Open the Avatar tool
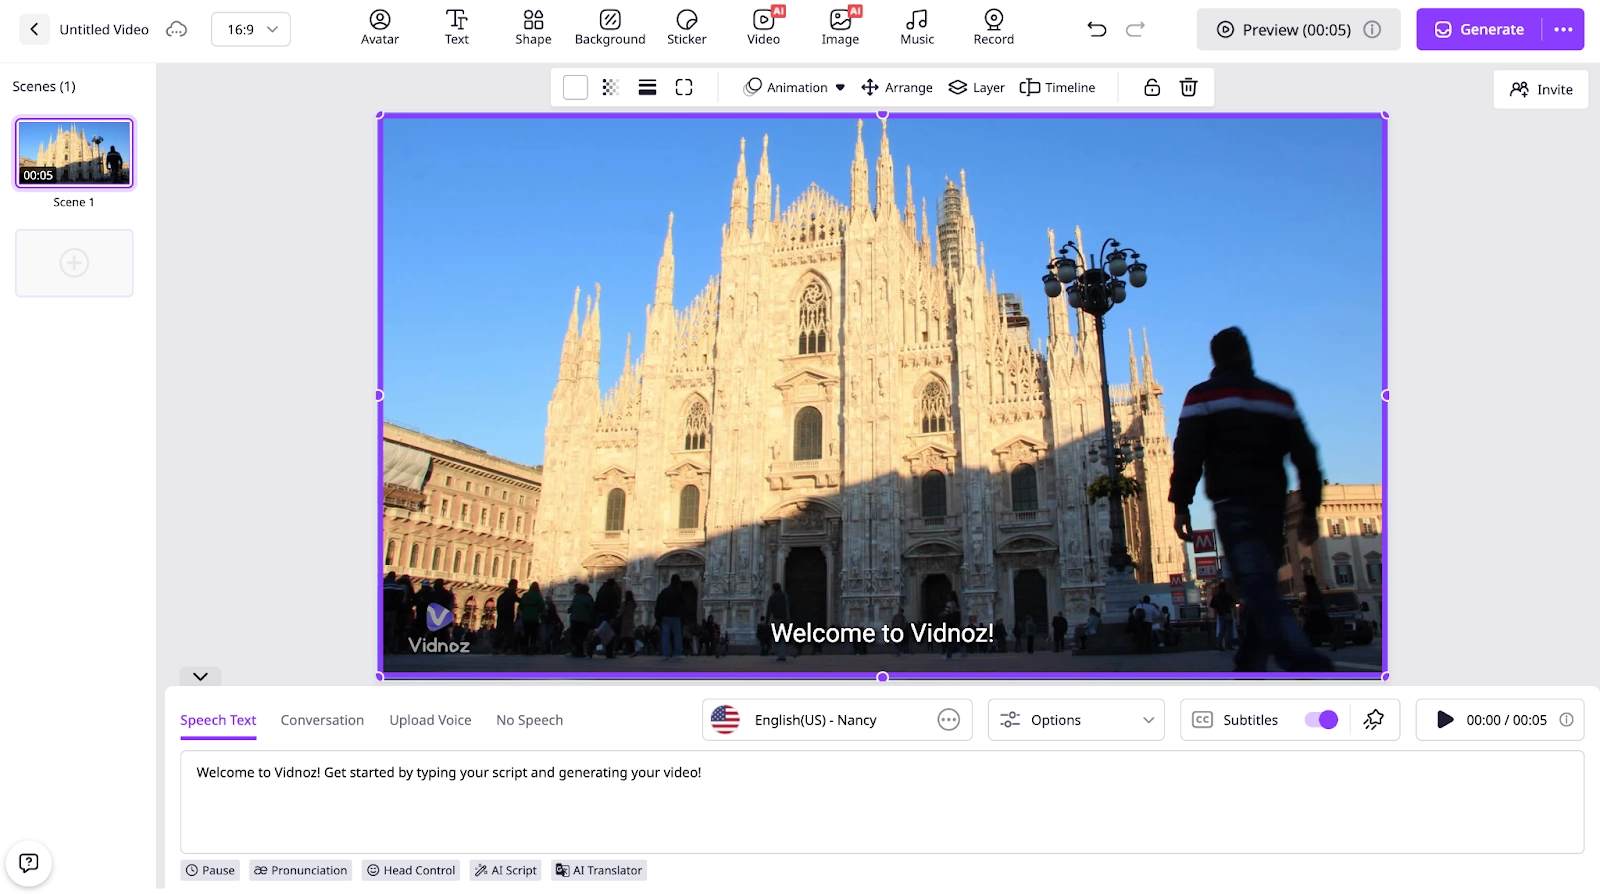 [x=380, y=28]
